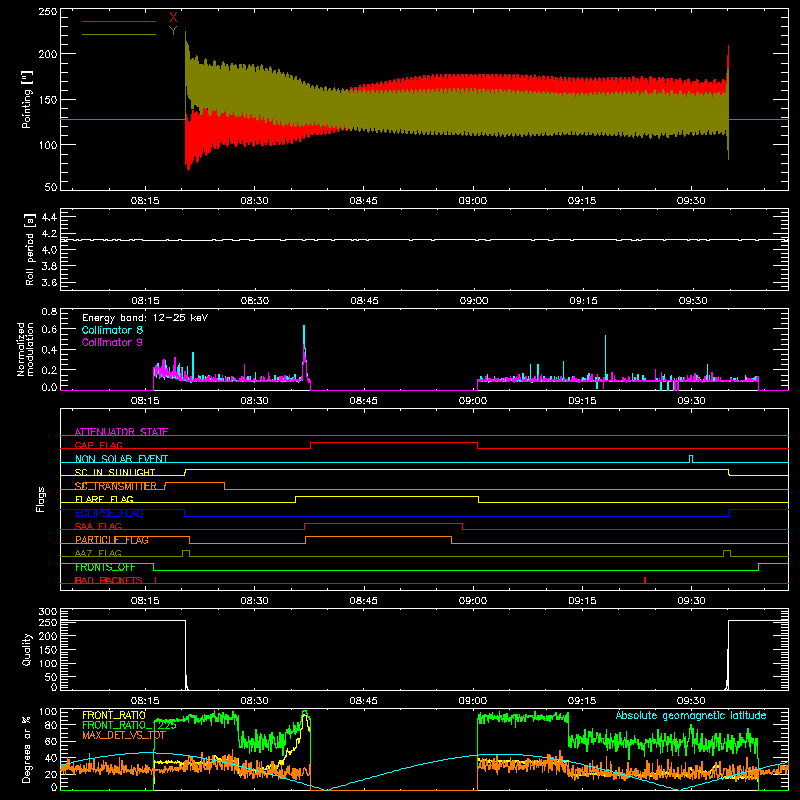Image resolution: width=800 pixels, height=800 pixels.
Task: Click the cyan Collimator 8 legend entry
Action: click(x=112, y=330)
